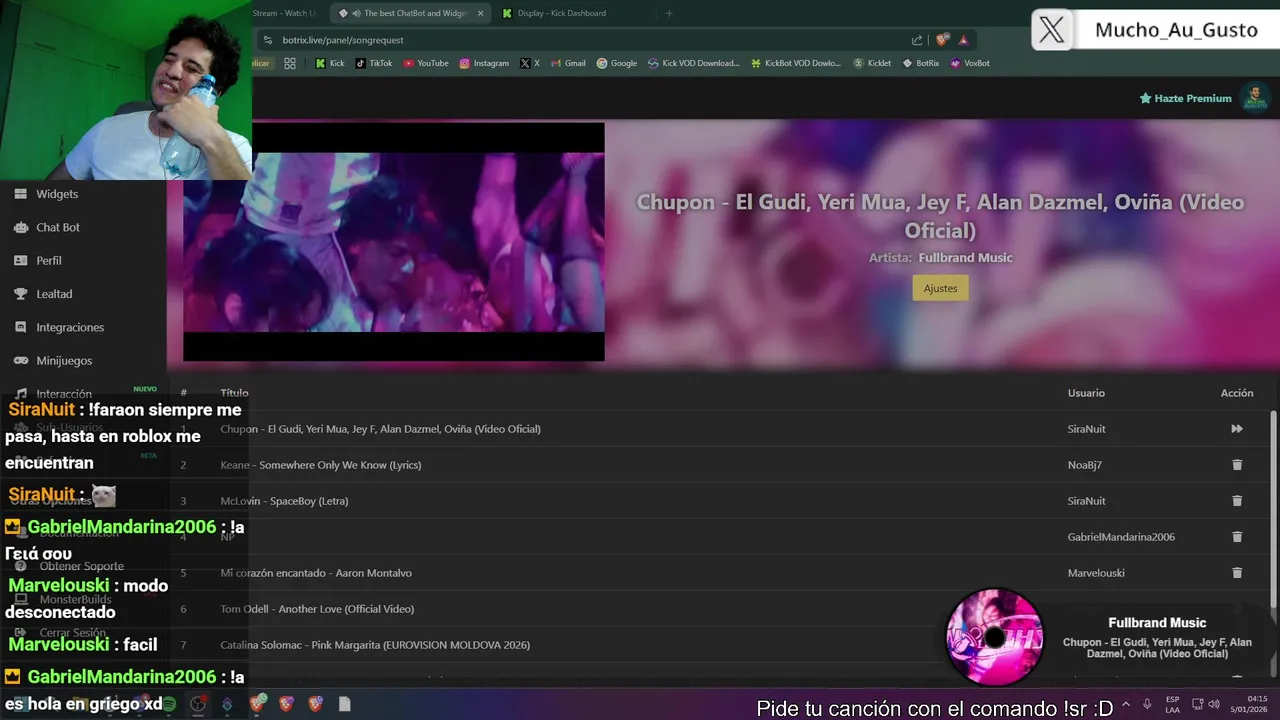The width and height of the screenshot is (1280, 720).
Task: Open the taskbar file document icon
Action: tap(344, 704)
